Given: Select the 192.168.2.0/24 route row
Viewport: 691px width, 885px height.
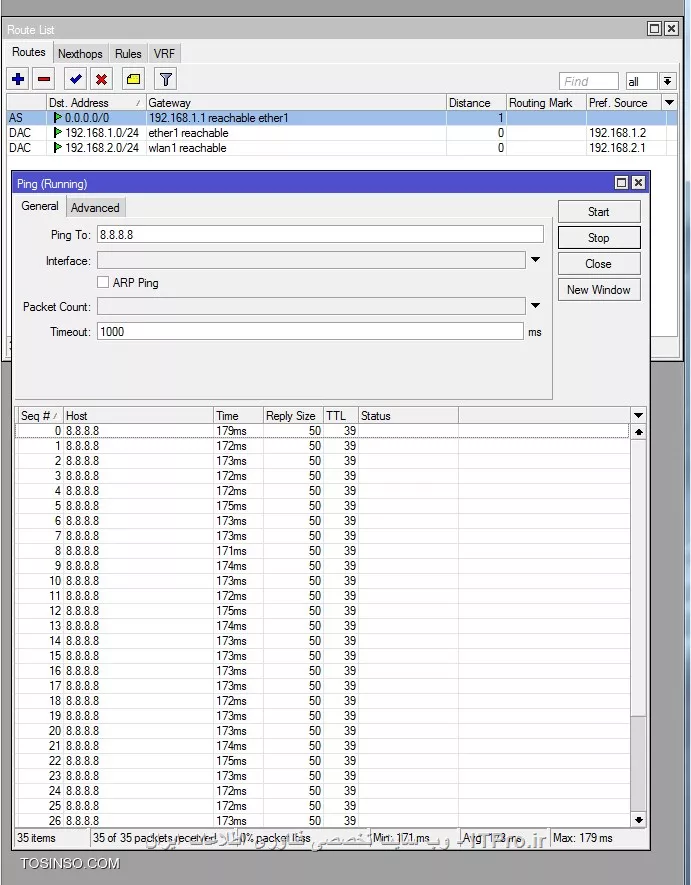Looking at the screenshot, I should [342, 148].
